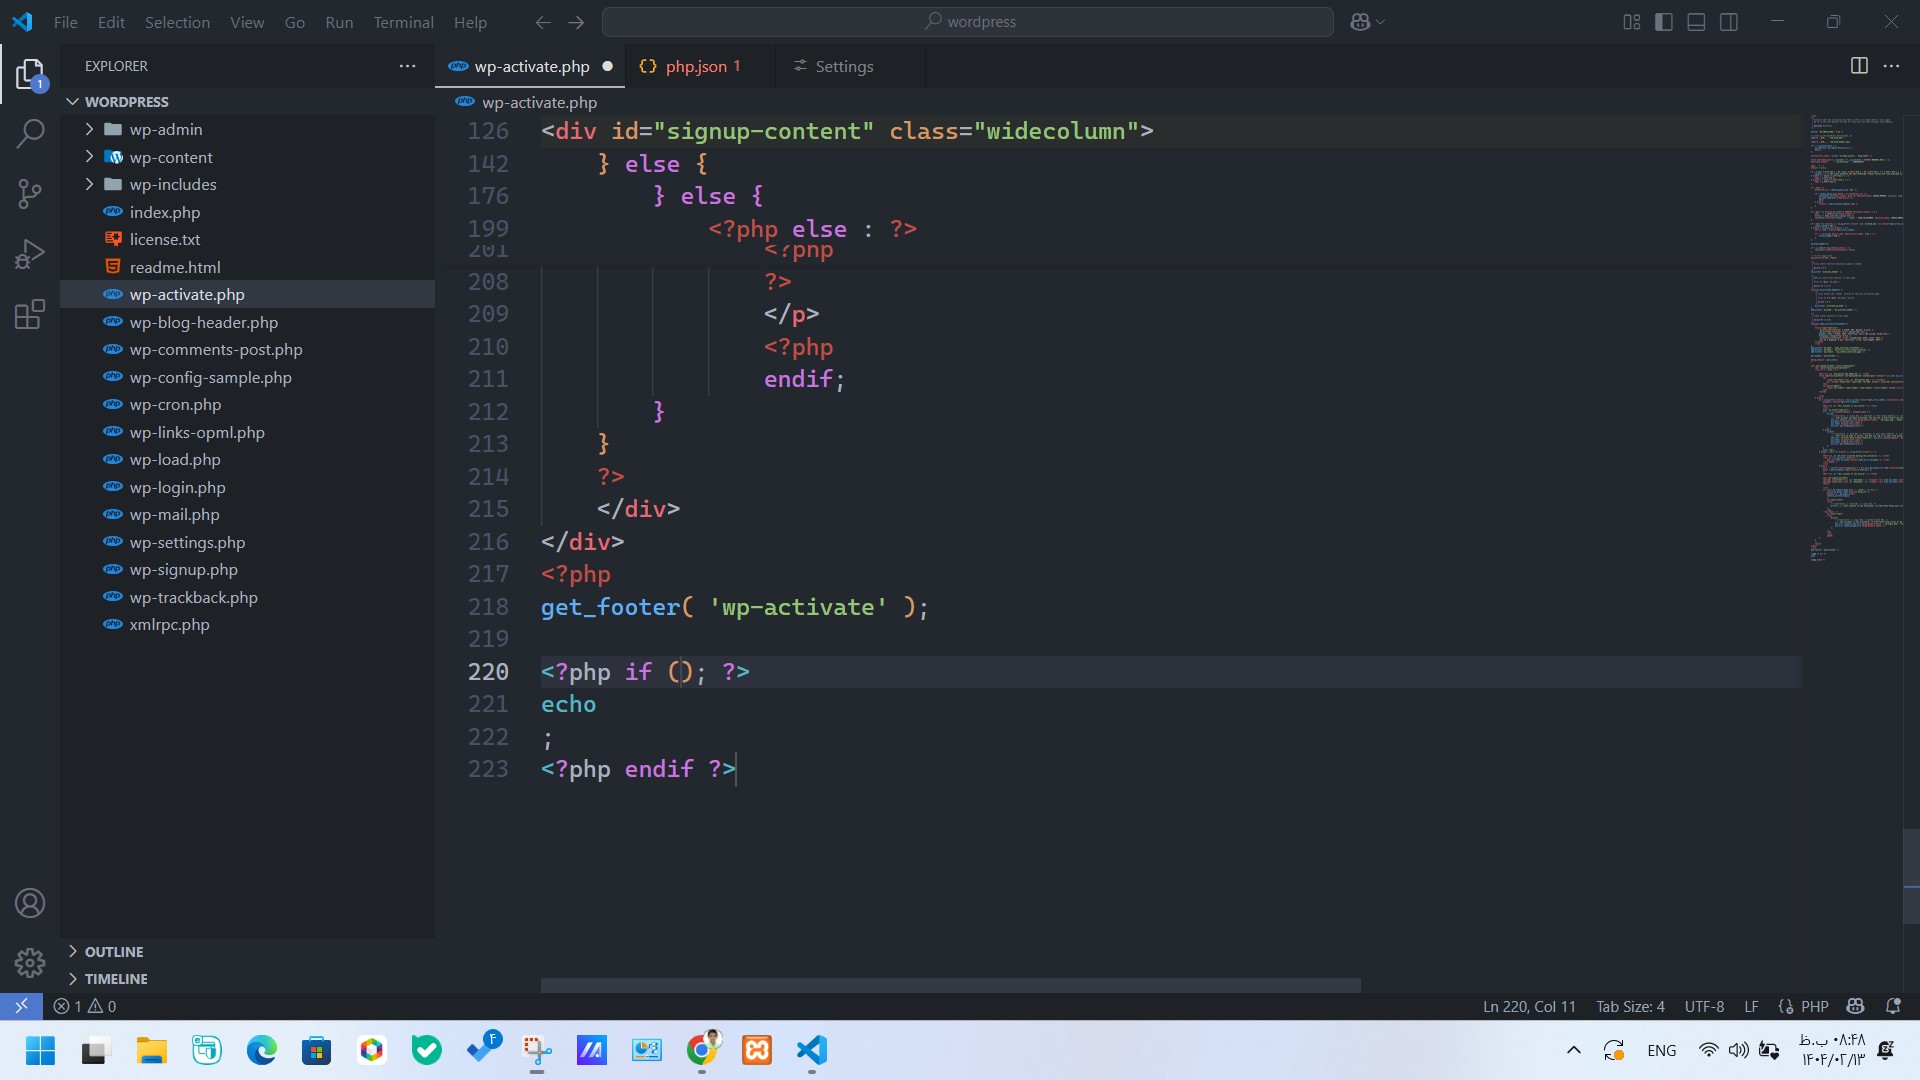Change the UTF-8 file encoding

pyautogui.click(x=1704, y=1006)
